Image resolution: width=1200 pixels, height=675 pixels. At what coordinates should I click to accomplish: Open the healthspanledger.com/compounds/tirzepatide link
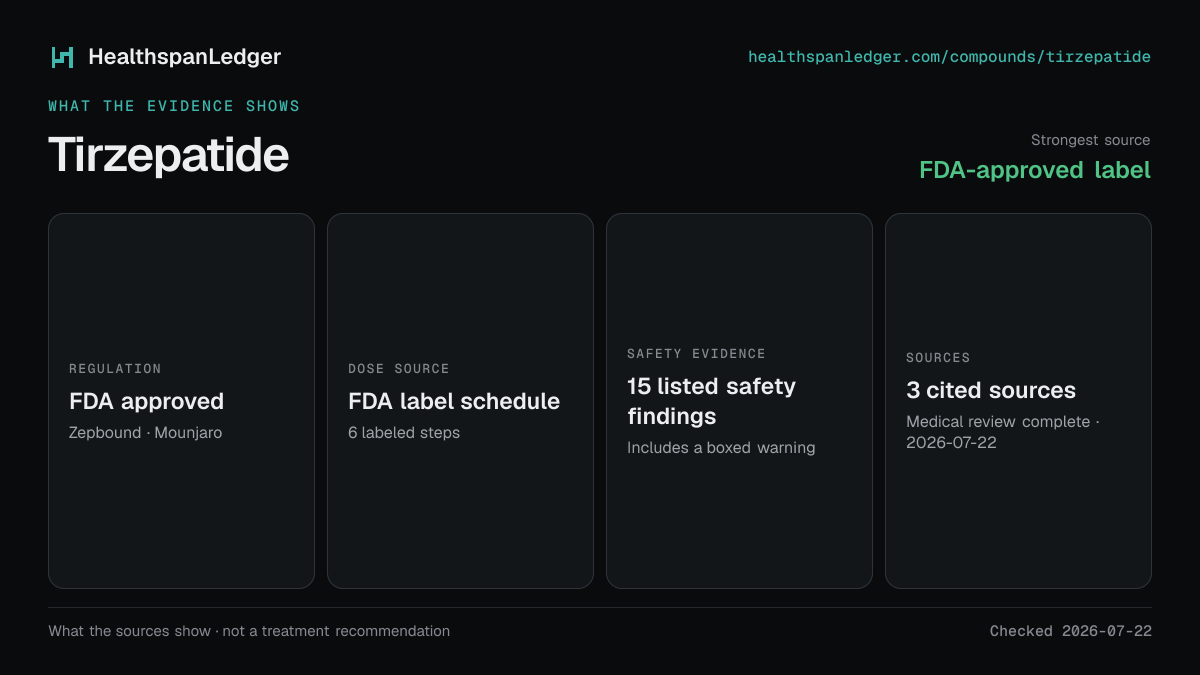949,57
